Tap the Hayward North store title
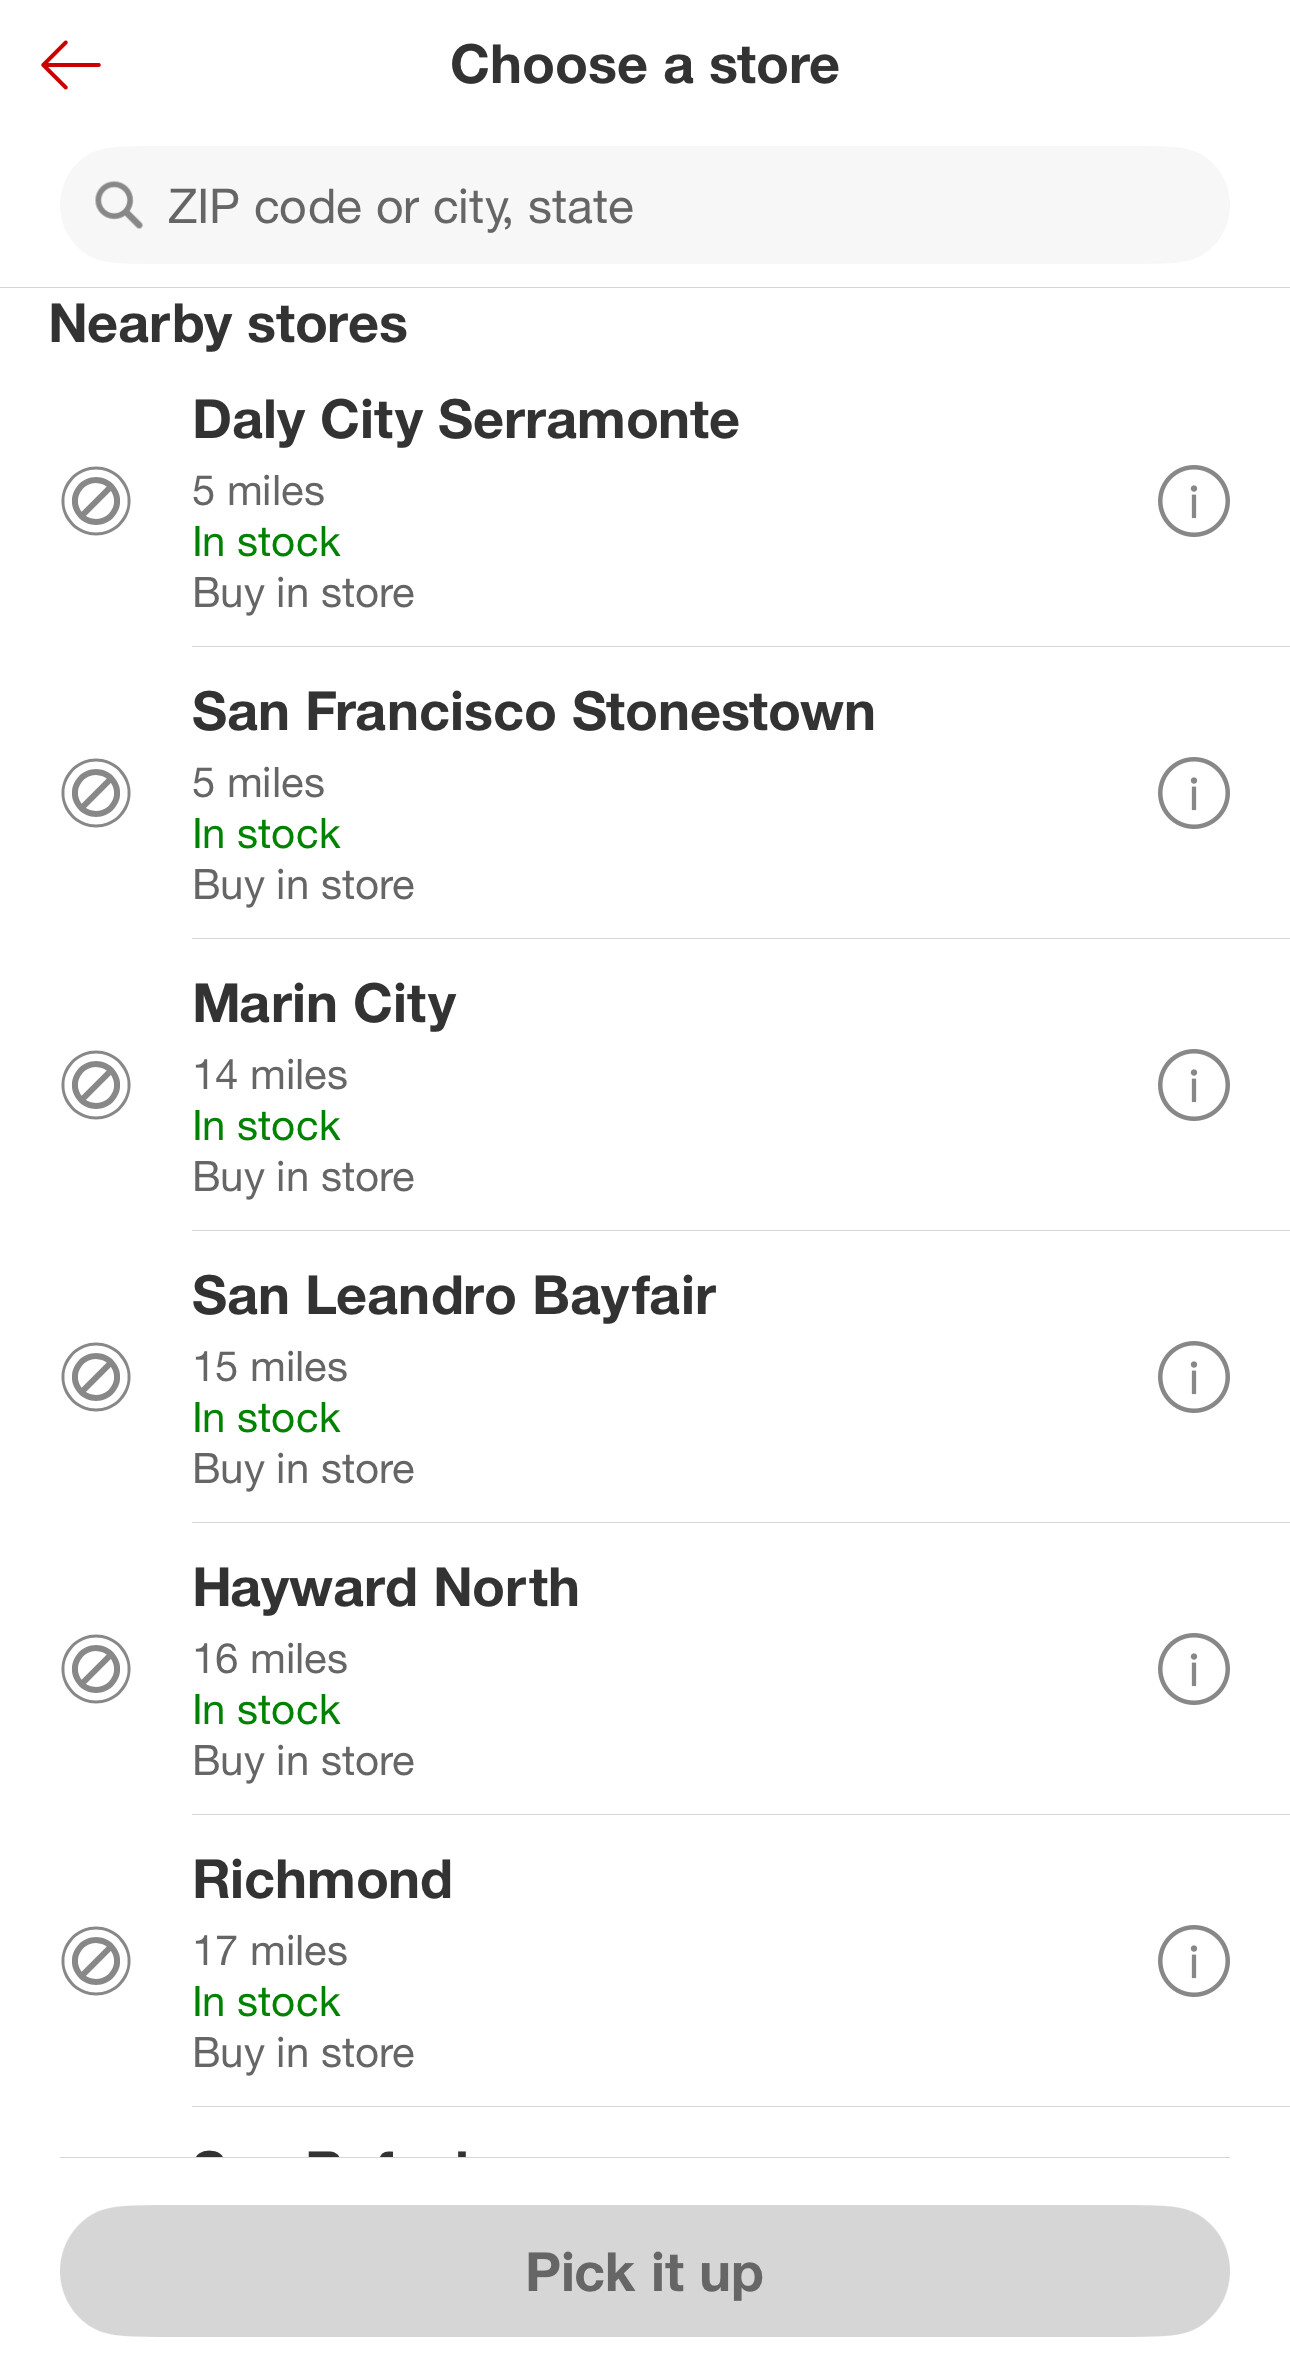1290x2362 pixels. pos(386,1588)
